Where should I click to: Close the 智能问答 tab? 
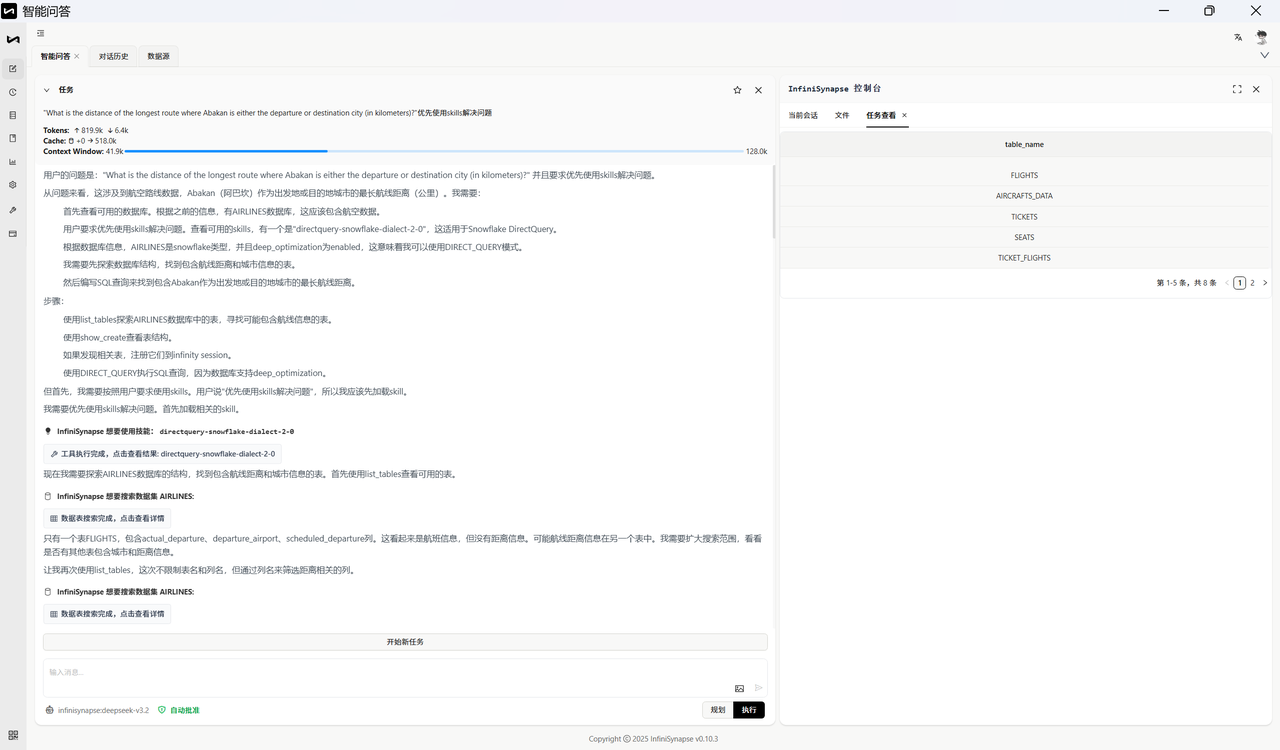(77, 56)
